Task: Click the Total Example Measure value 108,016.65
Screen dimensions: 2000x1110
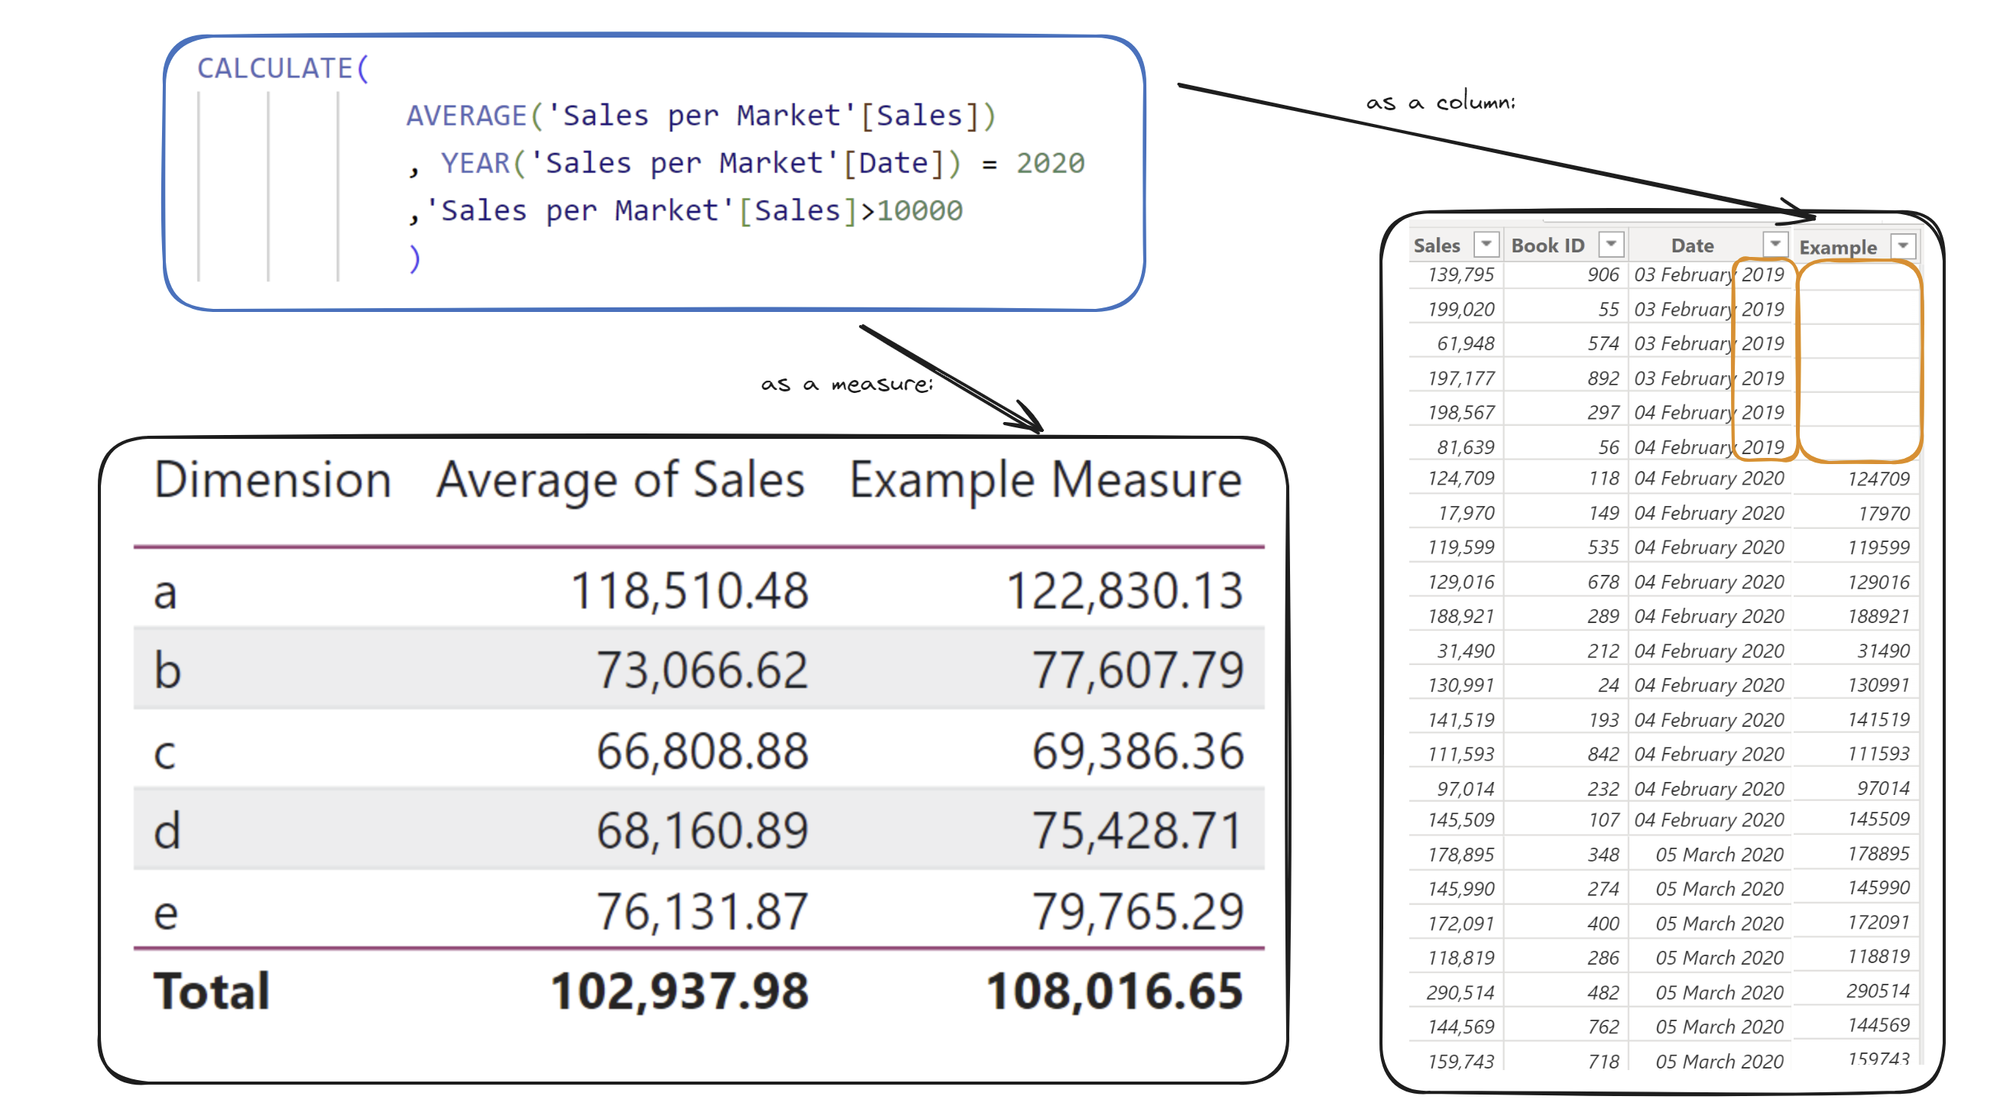Action: (1114, 991)
